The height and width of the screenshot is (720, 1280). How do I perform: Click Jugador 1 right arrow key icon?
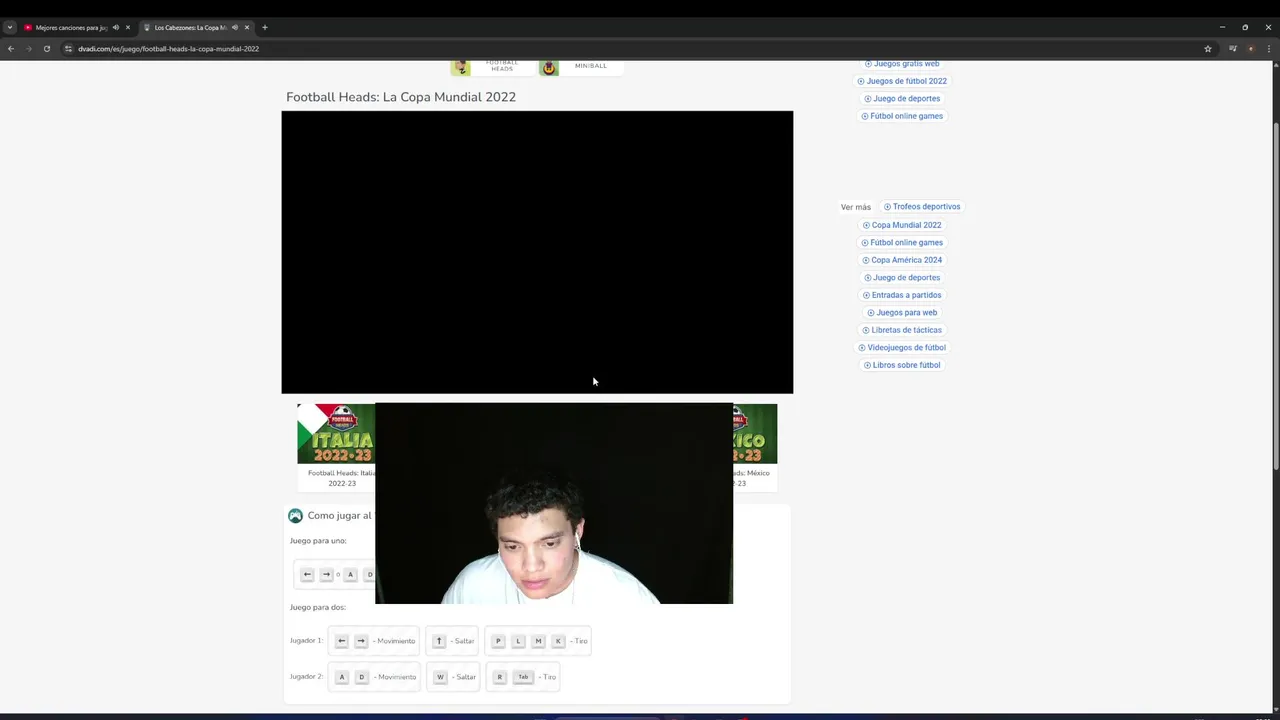tap(361, 641)
